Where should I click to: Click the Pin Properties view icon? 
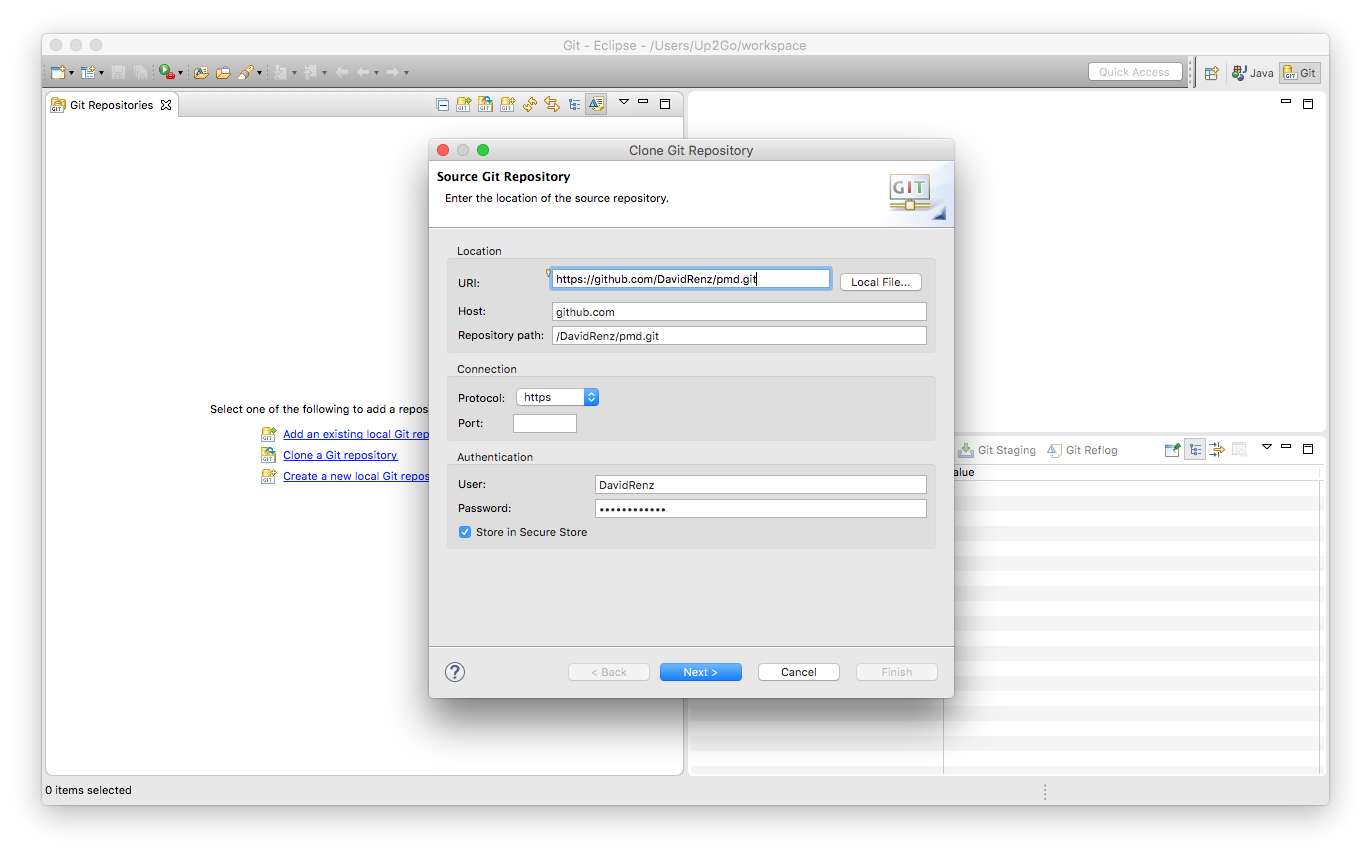[1173, 450]
